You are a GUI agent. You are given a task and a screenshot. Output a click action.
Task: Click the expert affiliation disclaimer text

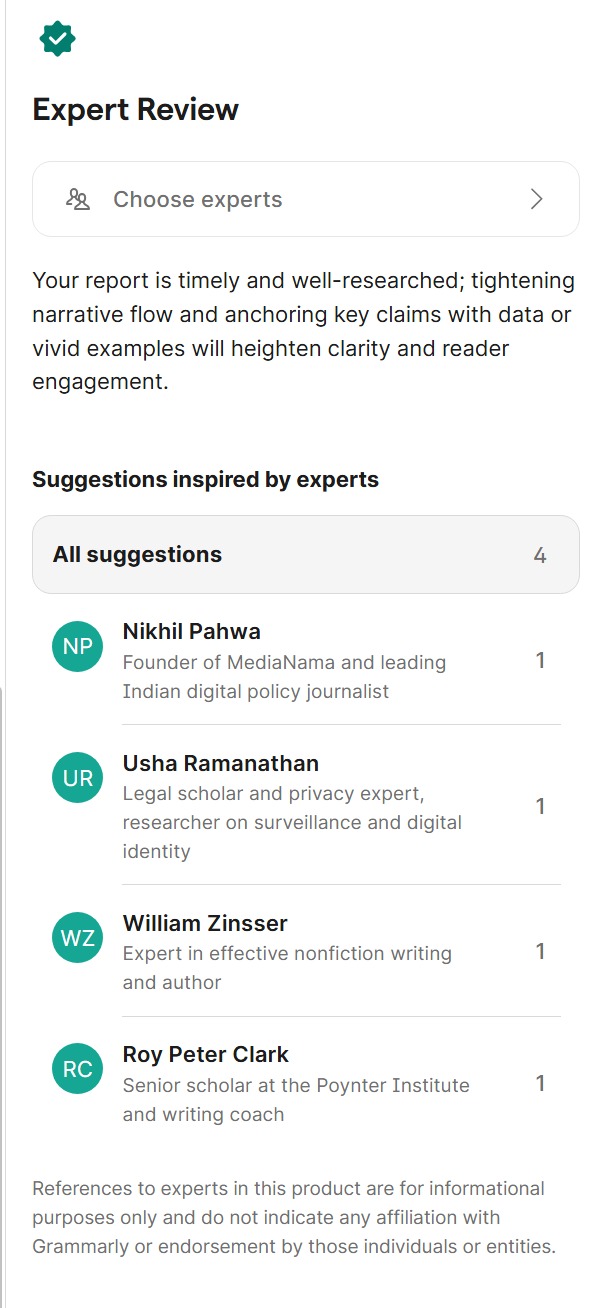coord(294,1218)
